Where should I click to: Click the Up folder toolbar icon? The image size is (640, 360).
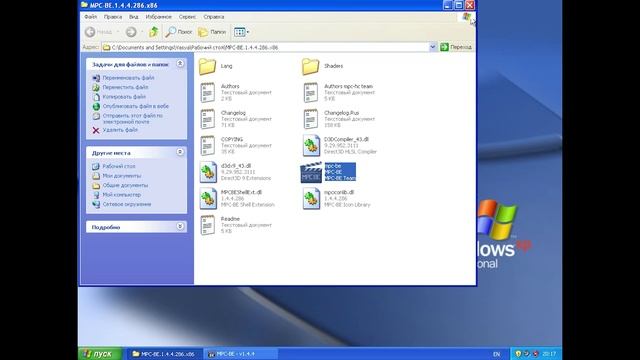[x=153, y=32]
